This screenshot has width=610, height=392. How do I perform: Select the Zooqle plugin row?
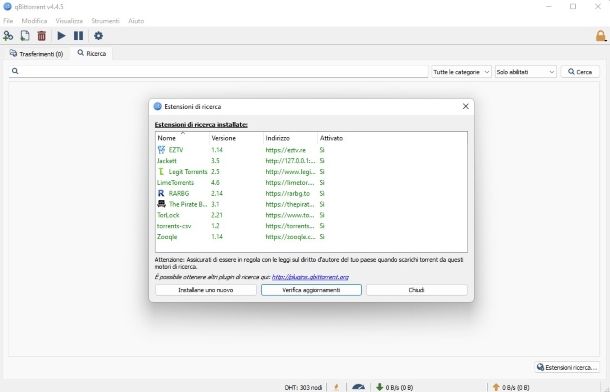pos(311,237)
